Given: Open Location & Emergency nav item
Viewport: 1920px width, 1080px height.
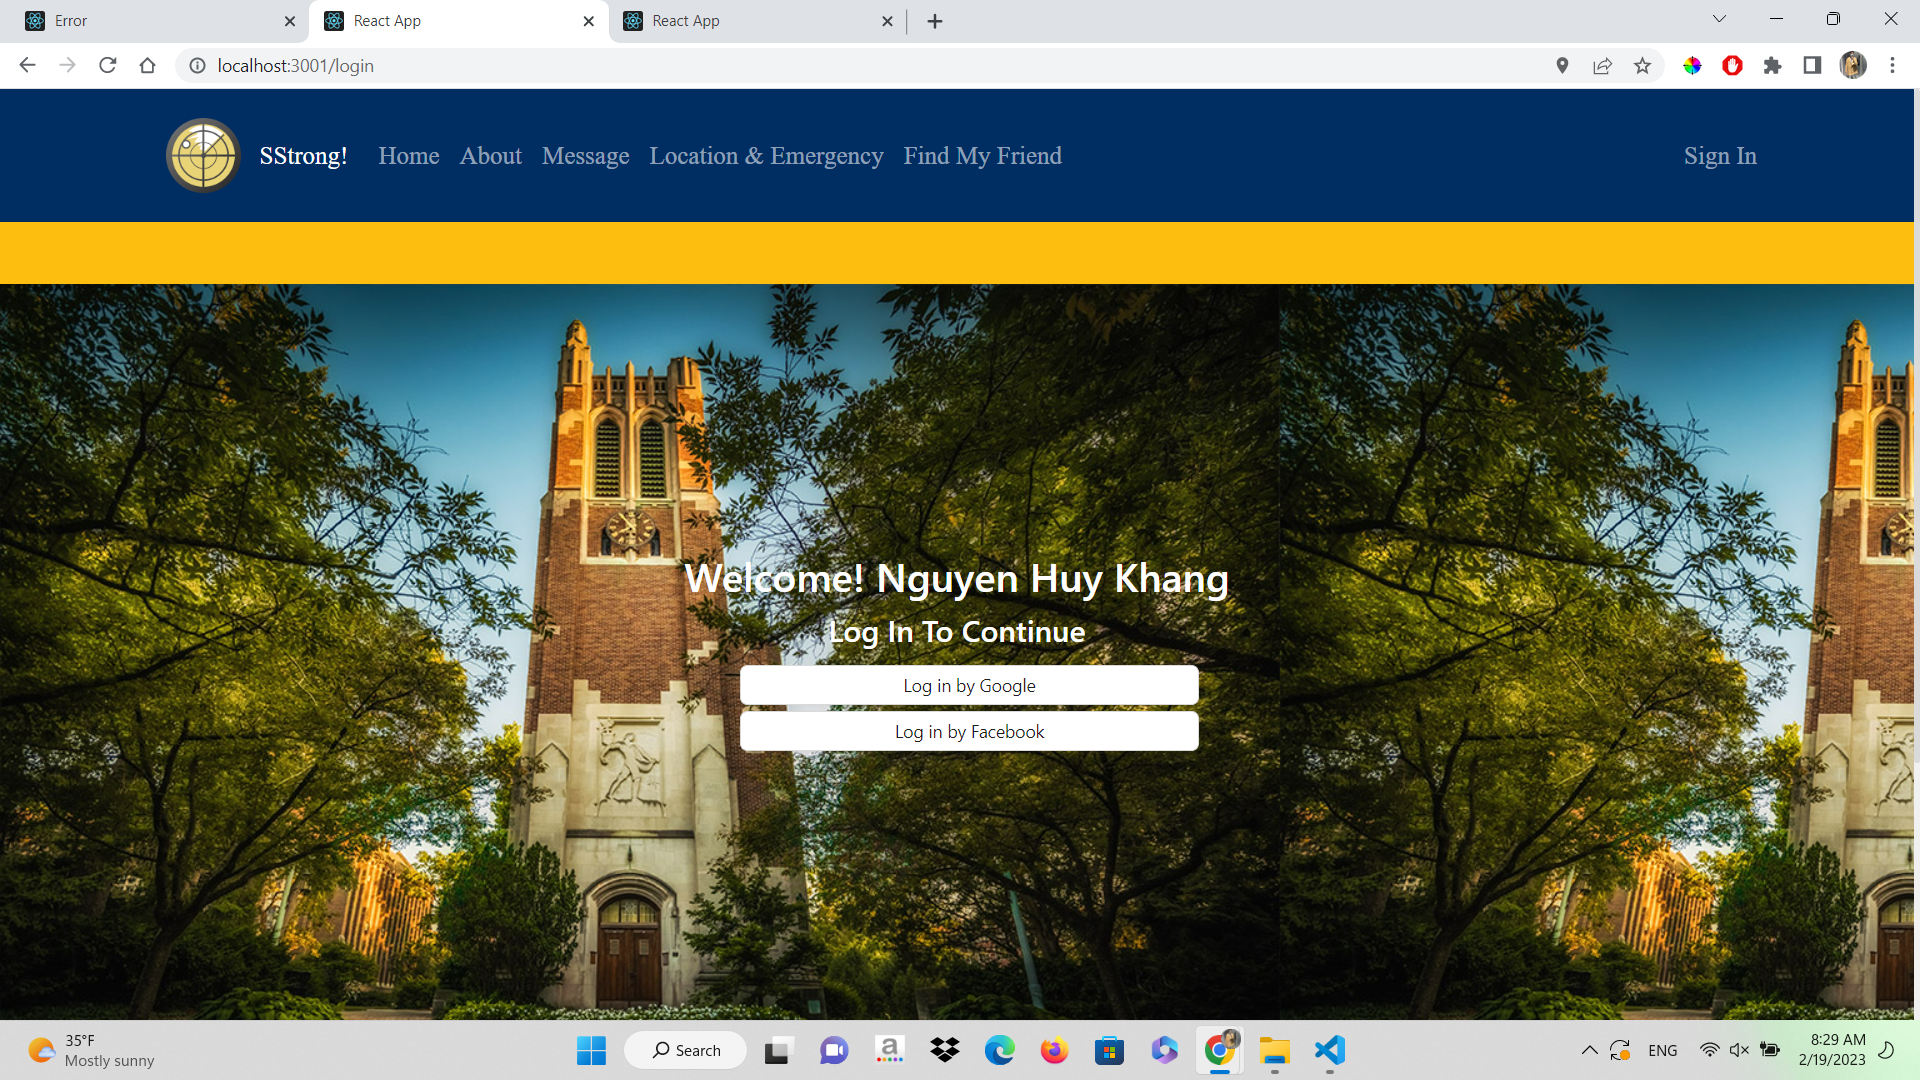Looking at the screenshot, I should [766, 156].
